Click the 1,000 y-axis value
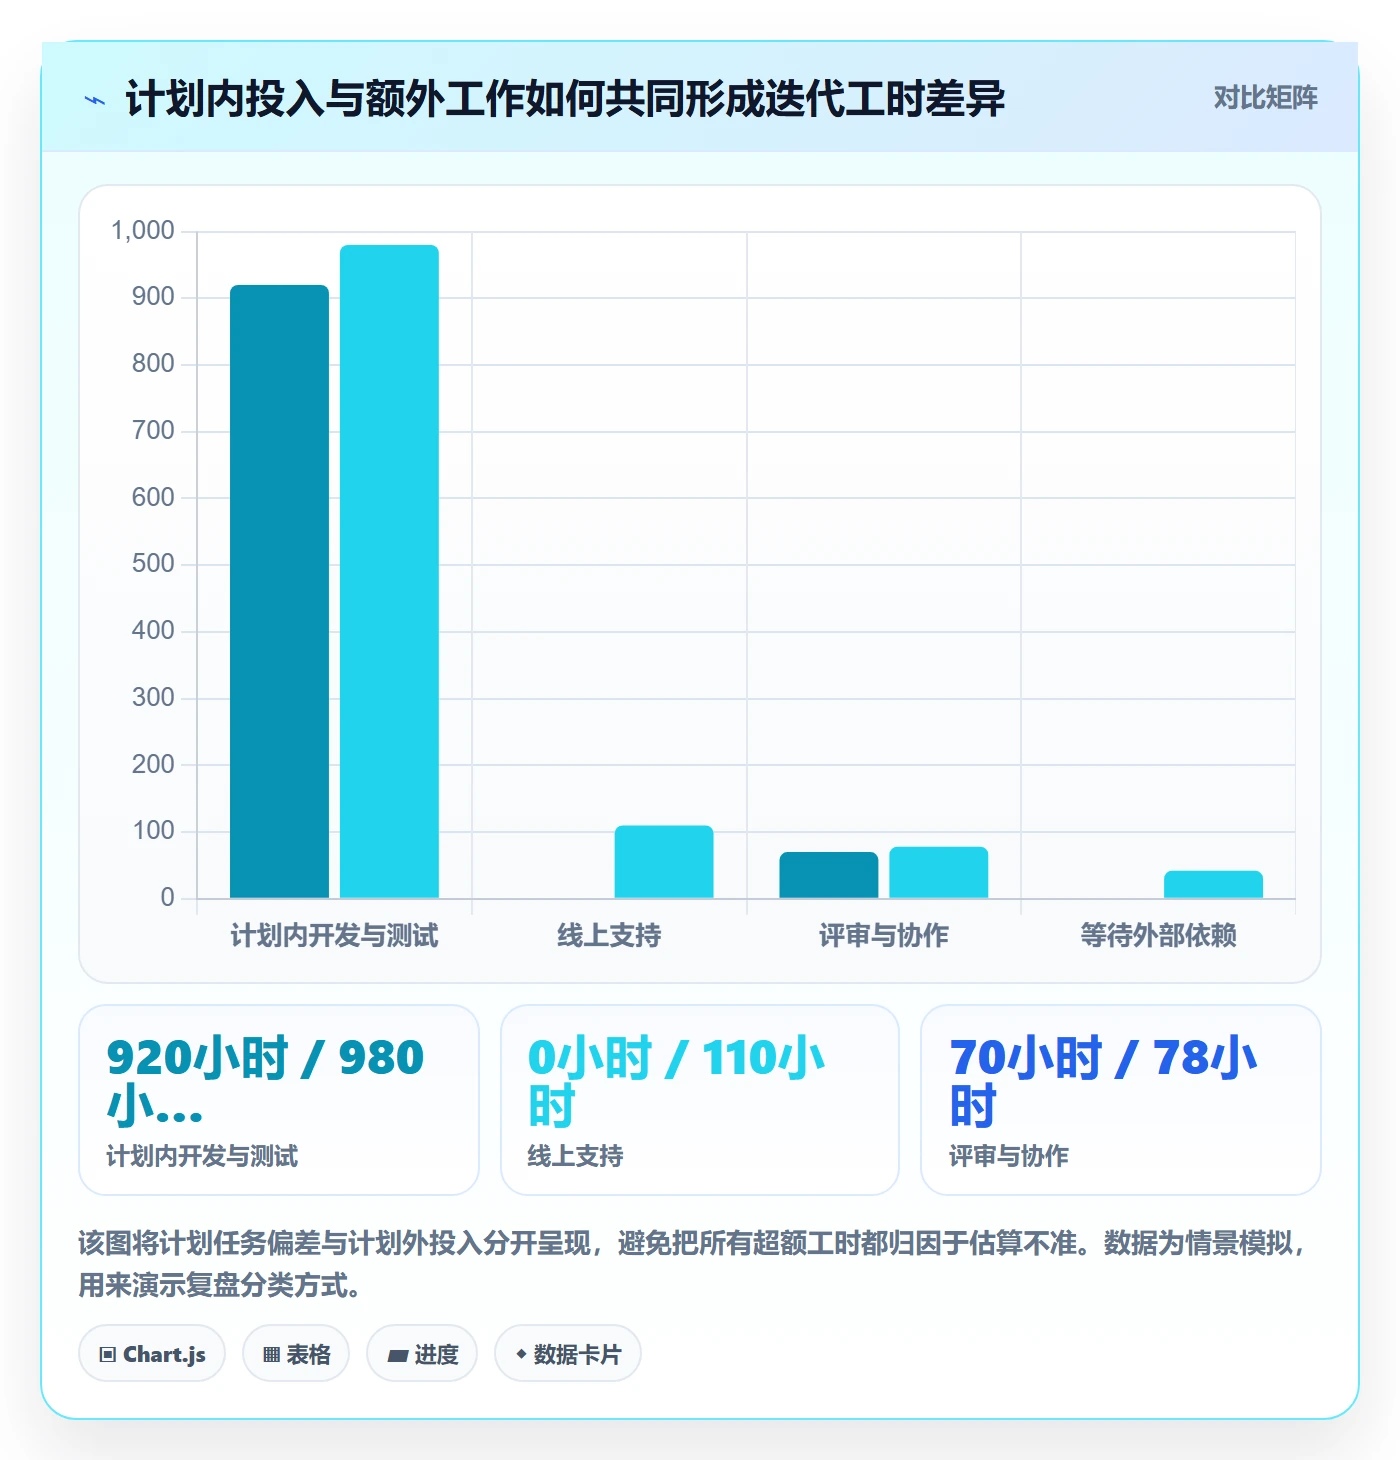The width and height of the screenshot is (1400, 1460). pos(143,231)
